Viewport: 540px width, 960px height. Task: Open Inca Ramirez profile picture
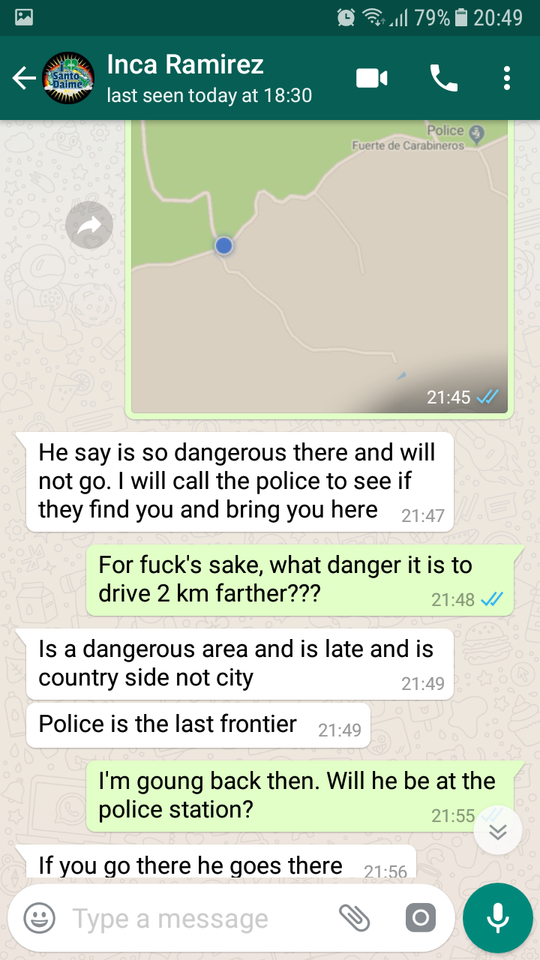pos(68,78)
